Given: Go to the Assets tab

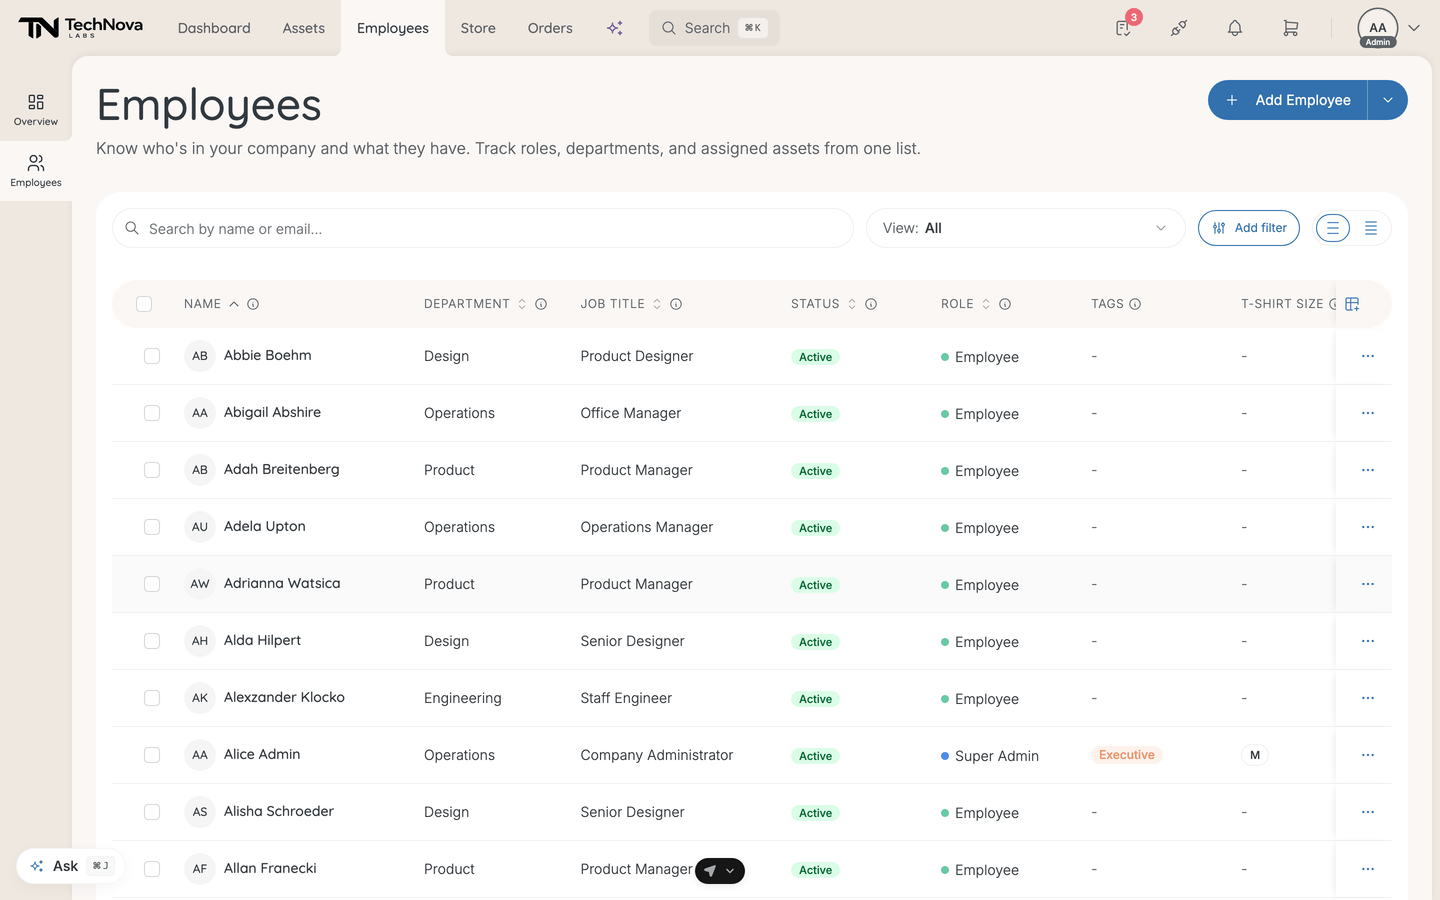Looking at the screenshot, I should [x=304, y=28].
